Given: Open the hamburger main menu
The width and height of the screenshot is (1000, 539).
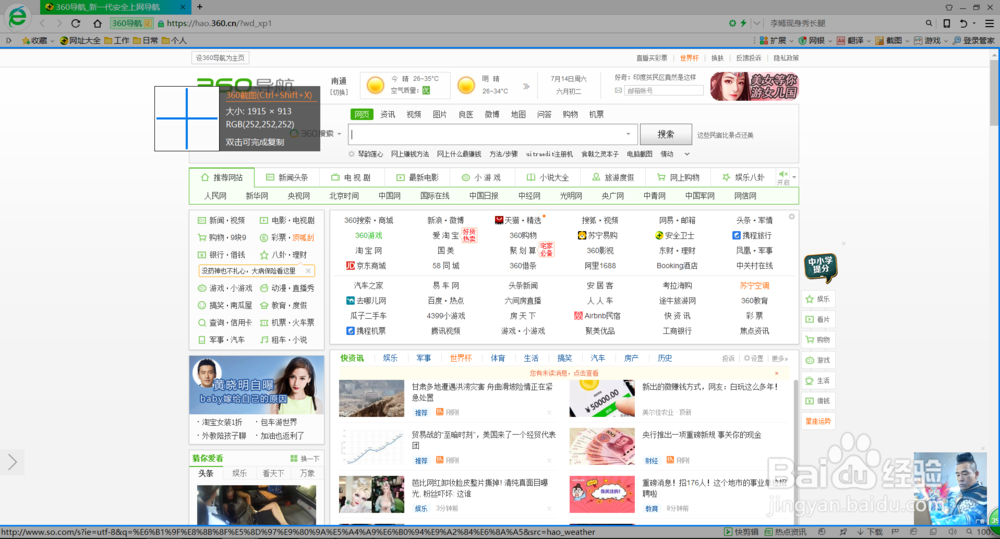Looking at the screenshot, I should tap(989, 23).
